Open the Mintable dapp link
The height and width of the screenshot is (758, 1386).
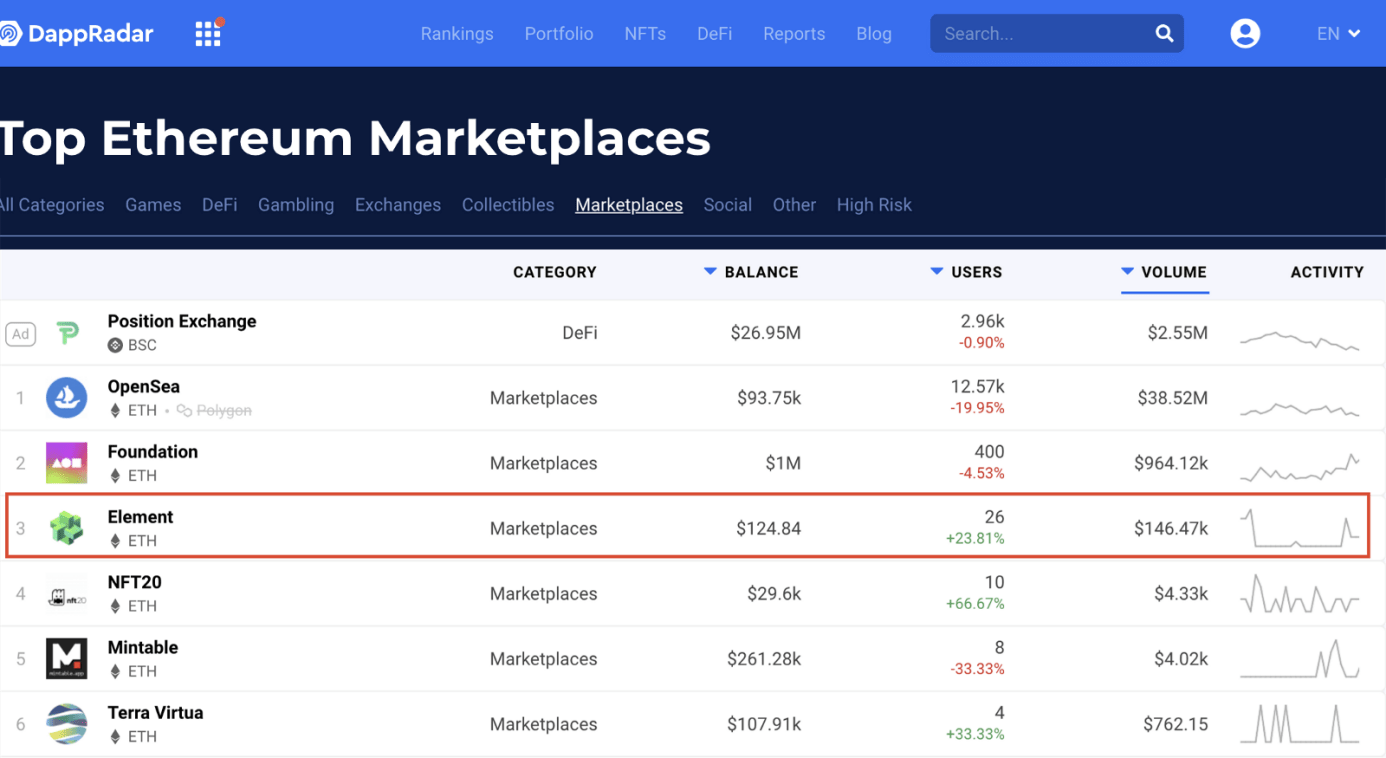[x=143, y=647]
